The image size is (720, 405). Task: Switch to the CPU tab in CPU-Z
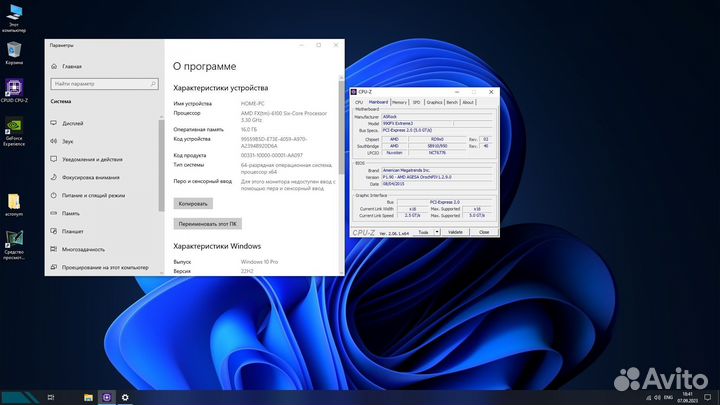[359, 102]
